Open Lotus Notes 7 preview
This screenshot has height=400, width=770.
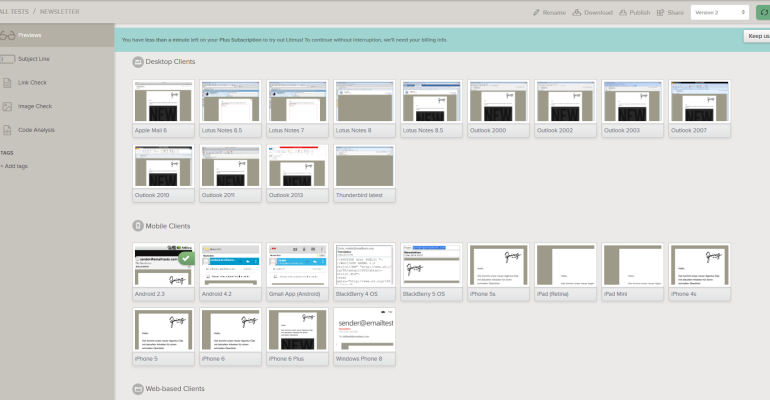tap(297, 108)
